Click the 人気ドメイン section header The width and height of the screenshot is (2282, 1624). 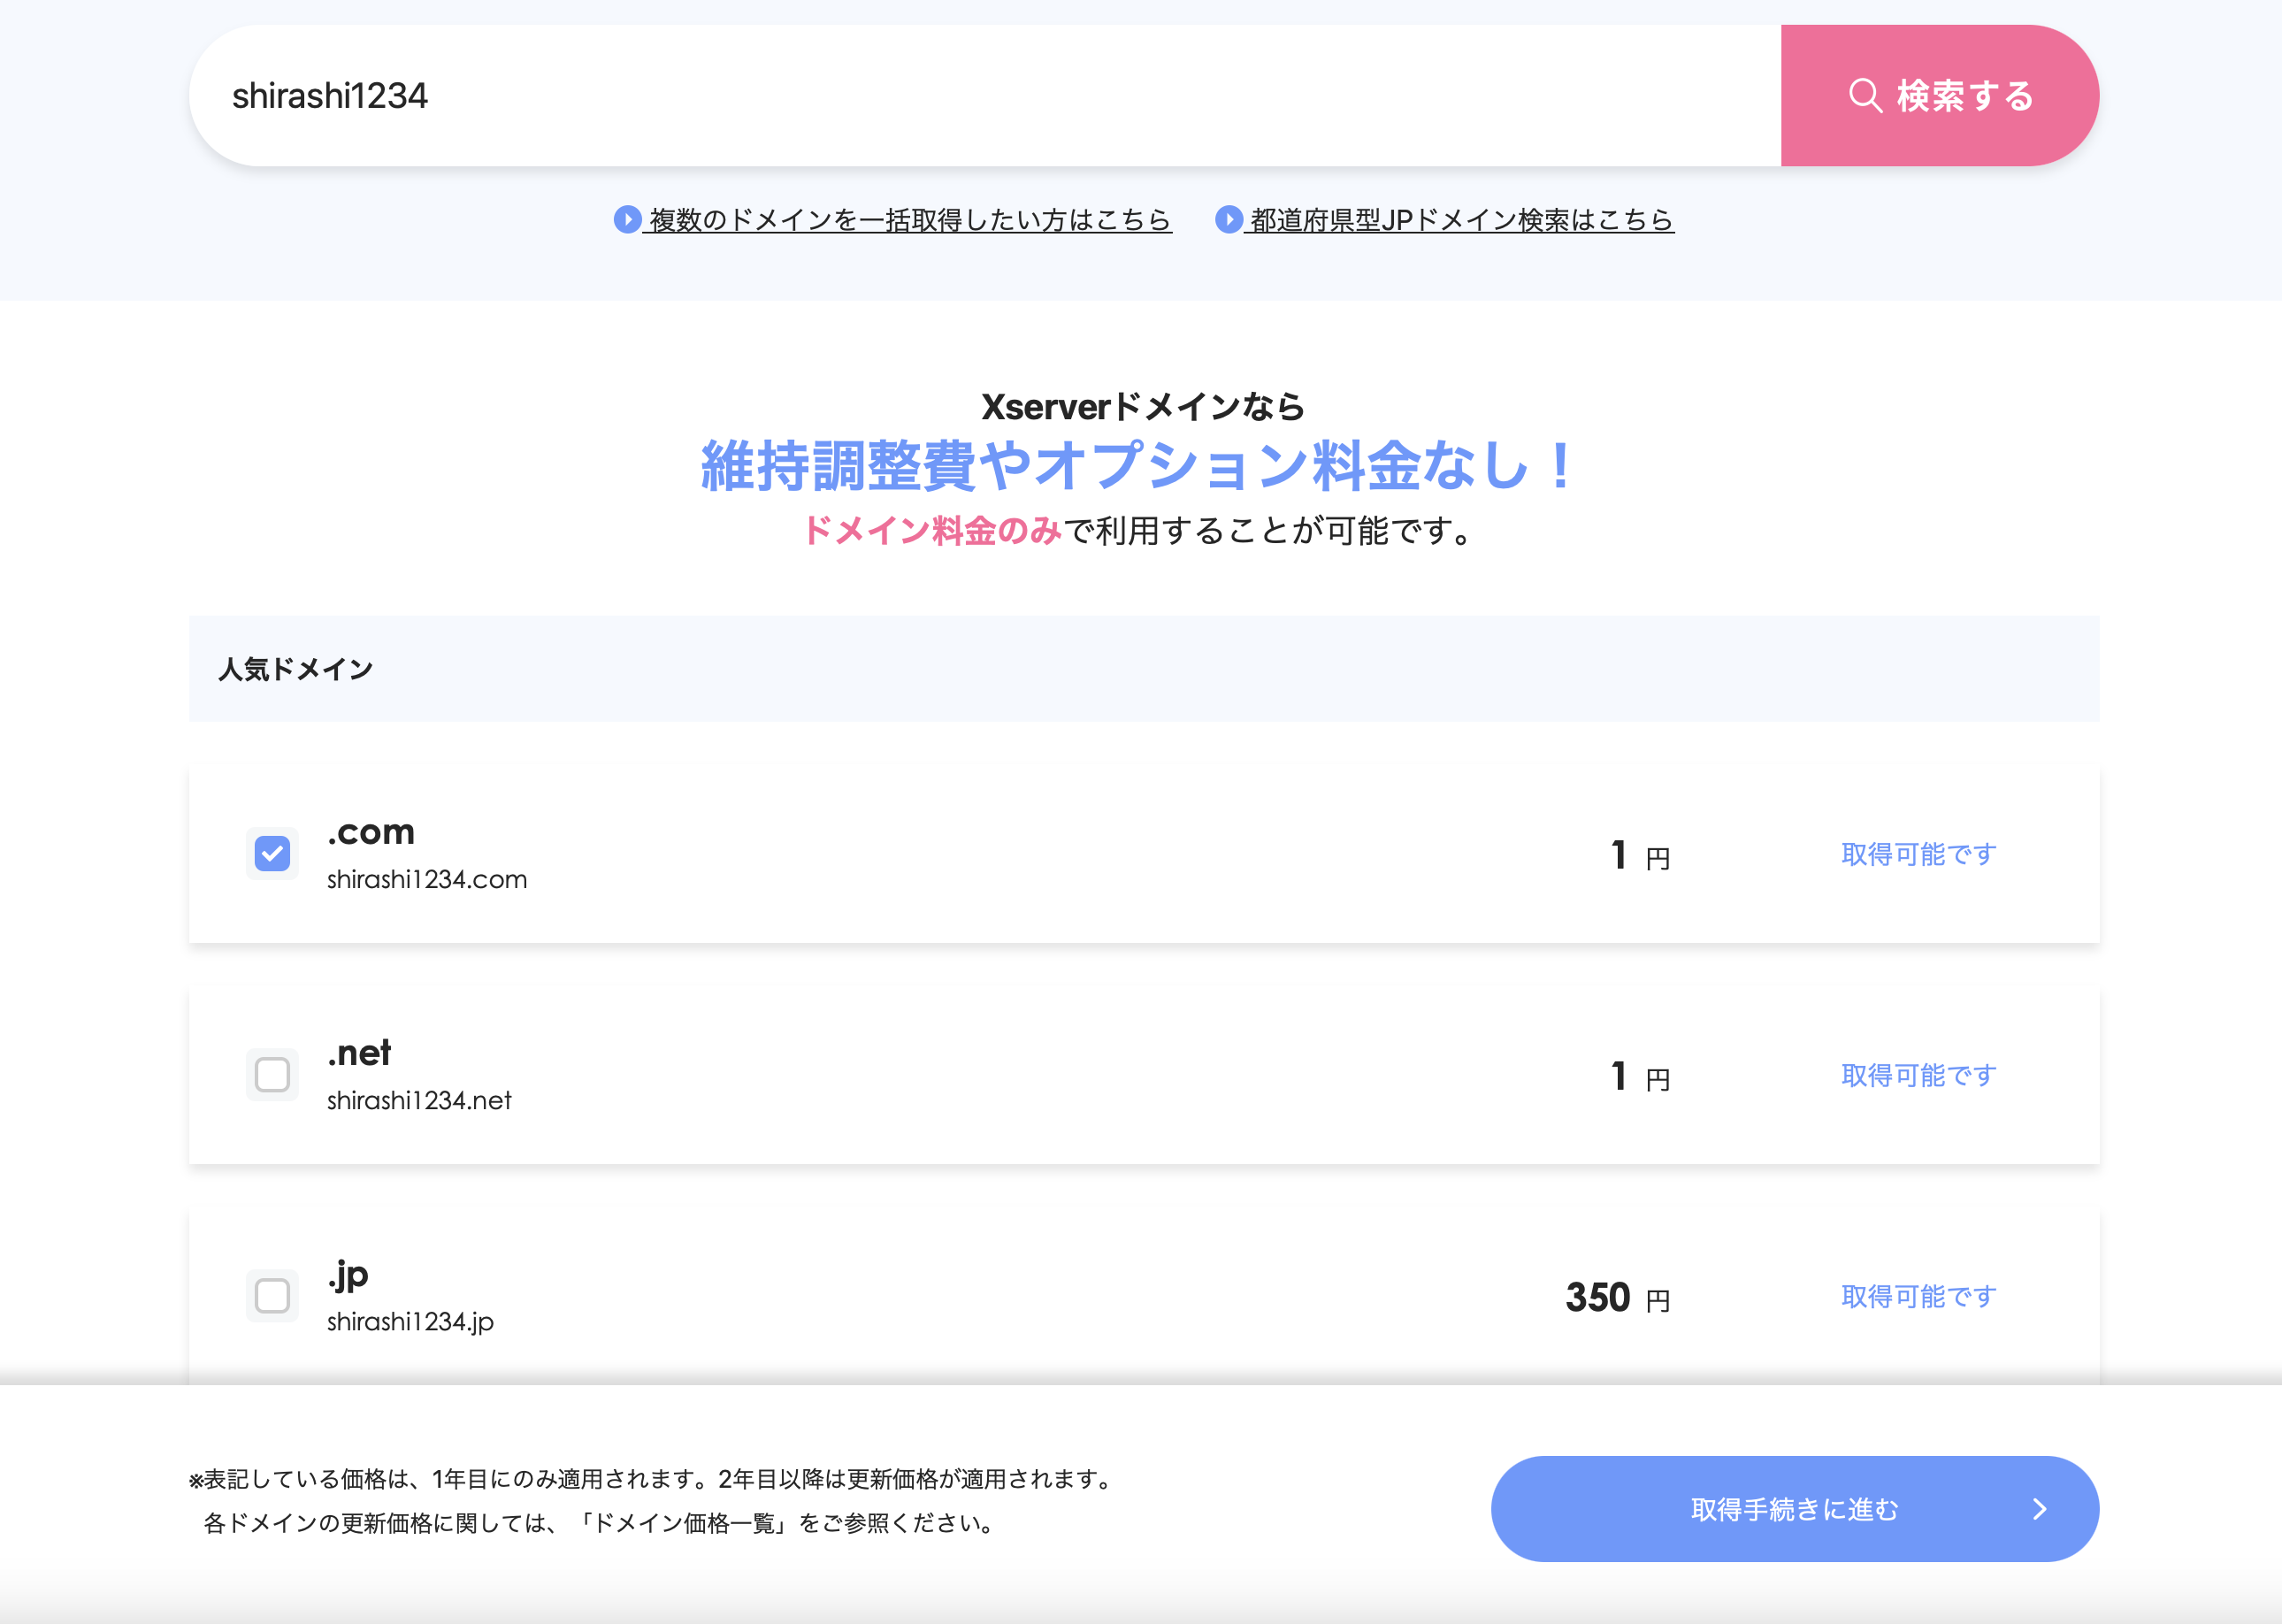296,669
